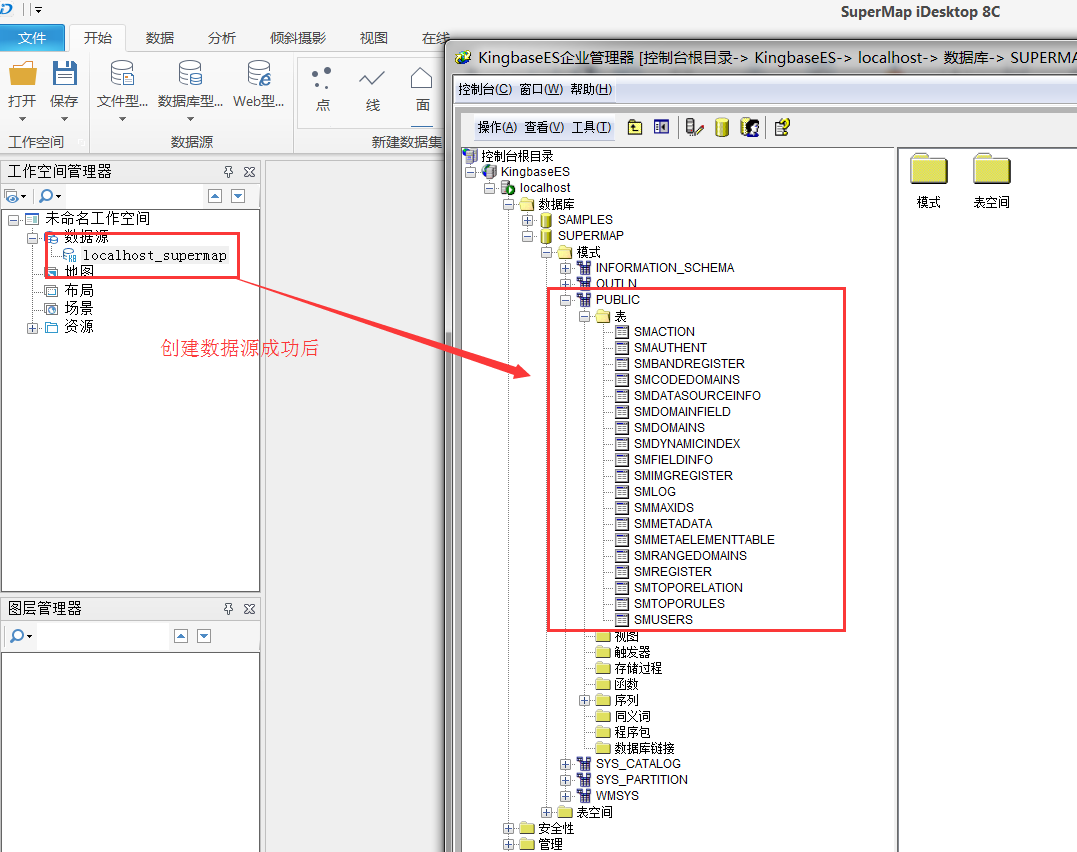Click the query analyzer pencil icon

click(694, 127)
